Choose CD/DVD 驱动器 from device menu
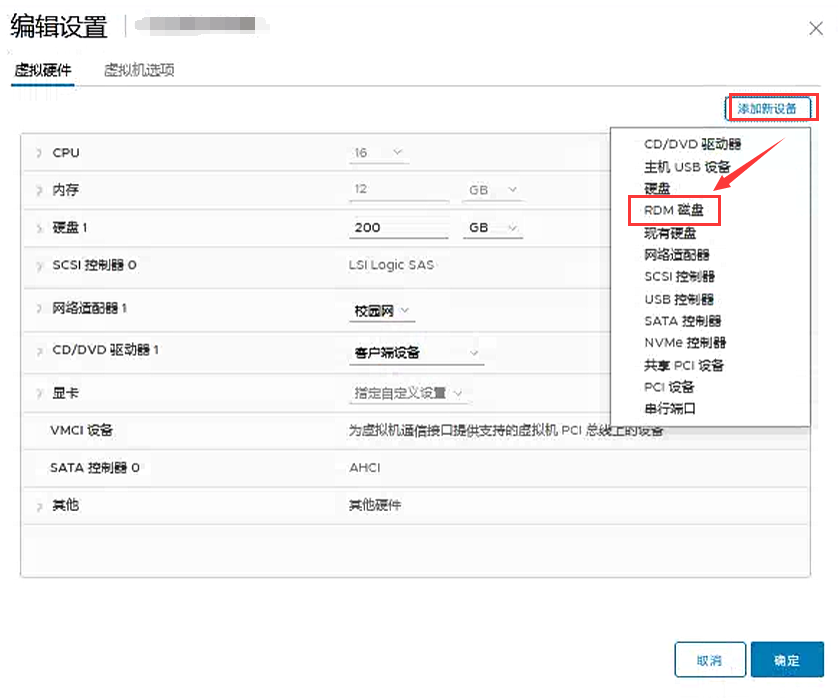 (x=692, y=144)
